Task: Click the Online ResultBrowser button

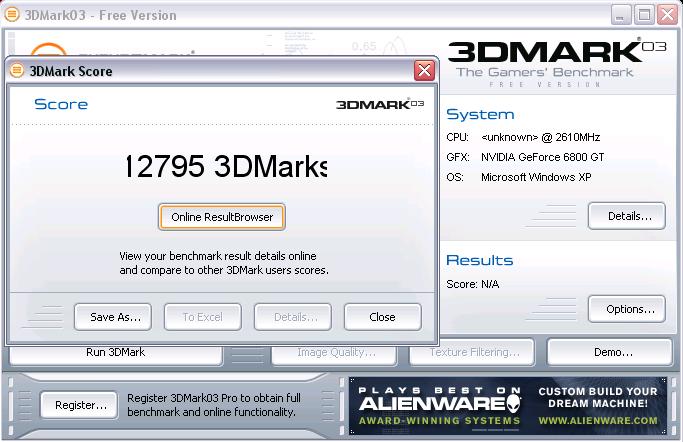Action: (x=222, y=217)
